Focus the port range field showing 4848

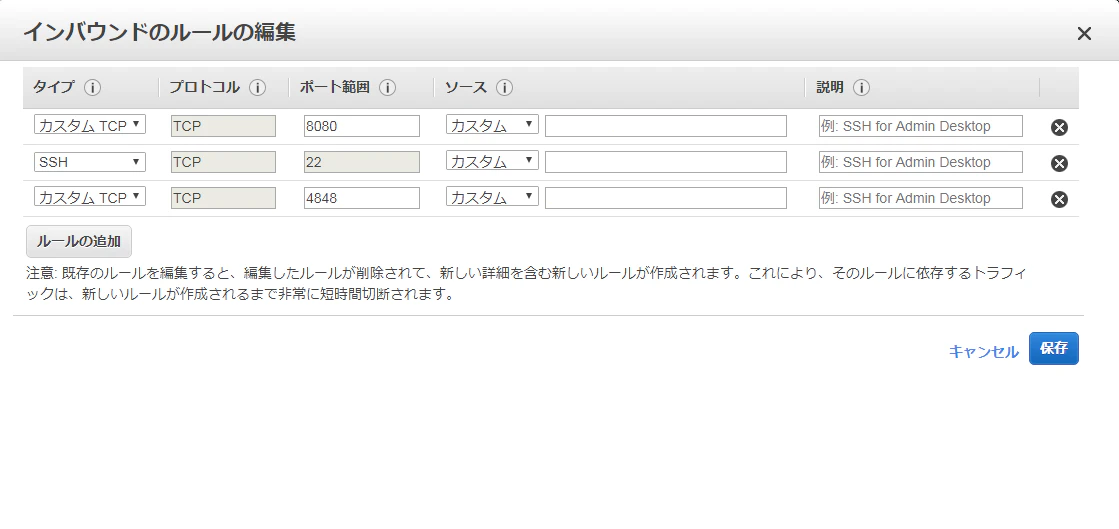(362, 198)
